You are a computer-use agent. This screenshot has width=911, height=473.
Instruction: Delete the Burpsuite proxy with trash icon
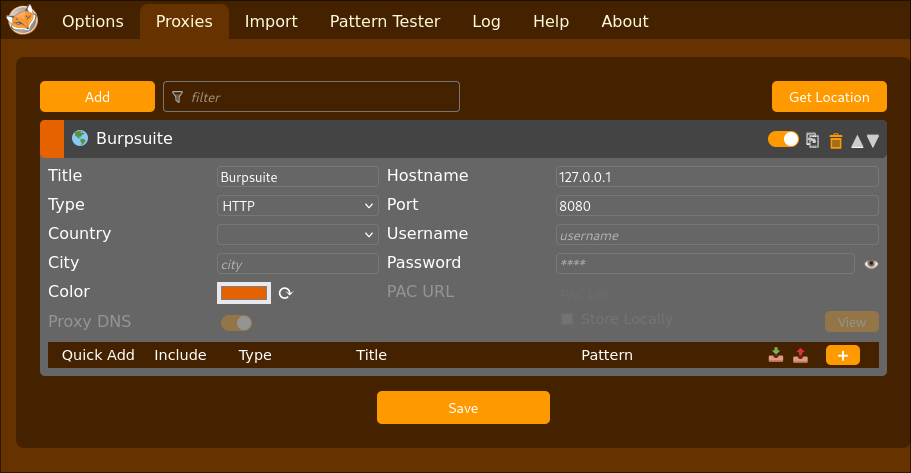pyautogui.click(x=835, y=141)
